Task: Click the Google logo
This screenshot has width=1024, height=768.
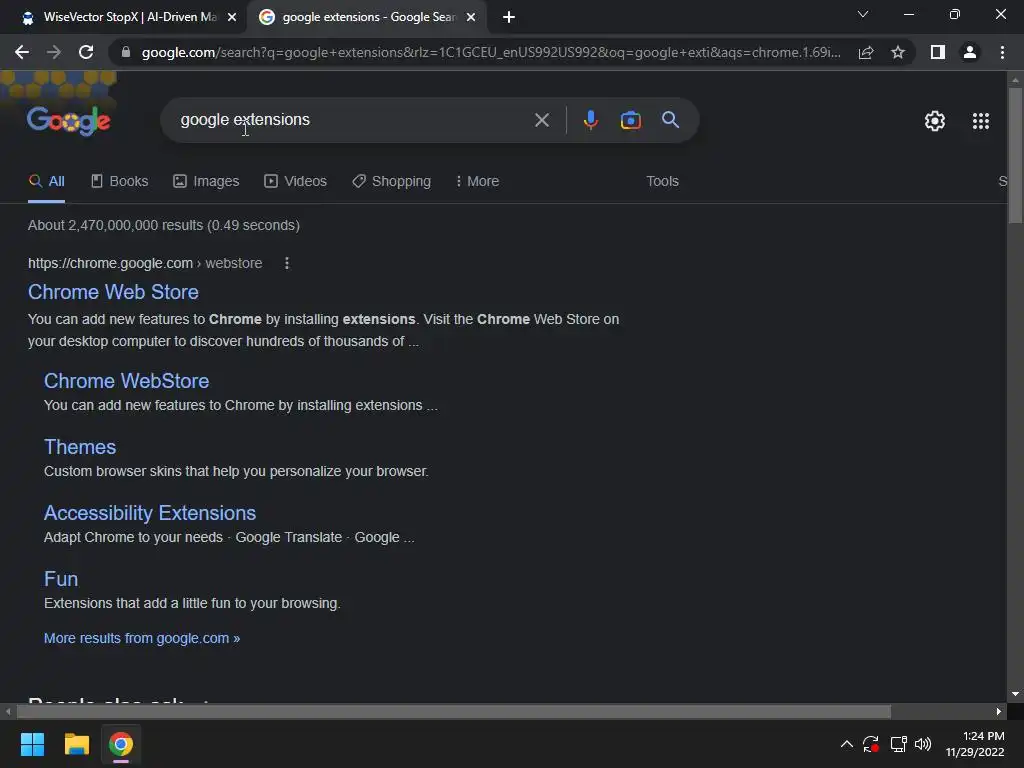Action: tap(69, 121)
